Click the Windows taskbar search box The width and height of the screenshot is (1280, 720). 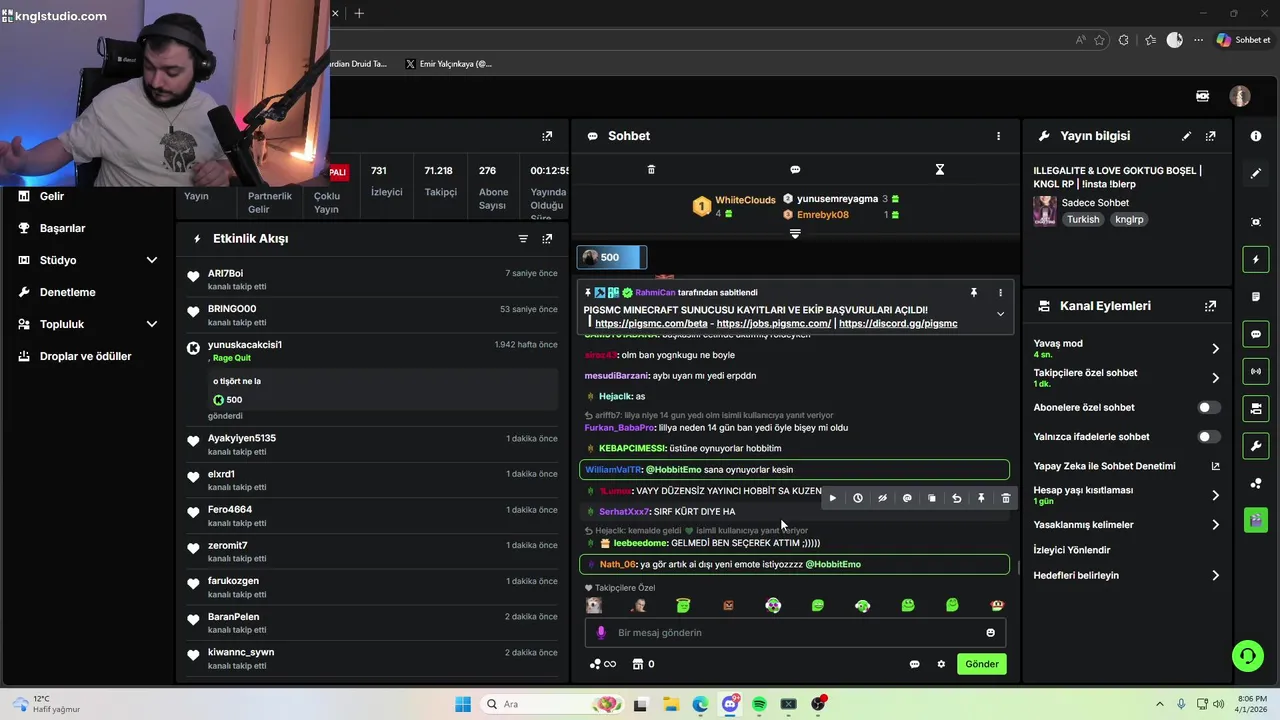tap(550, 704)
